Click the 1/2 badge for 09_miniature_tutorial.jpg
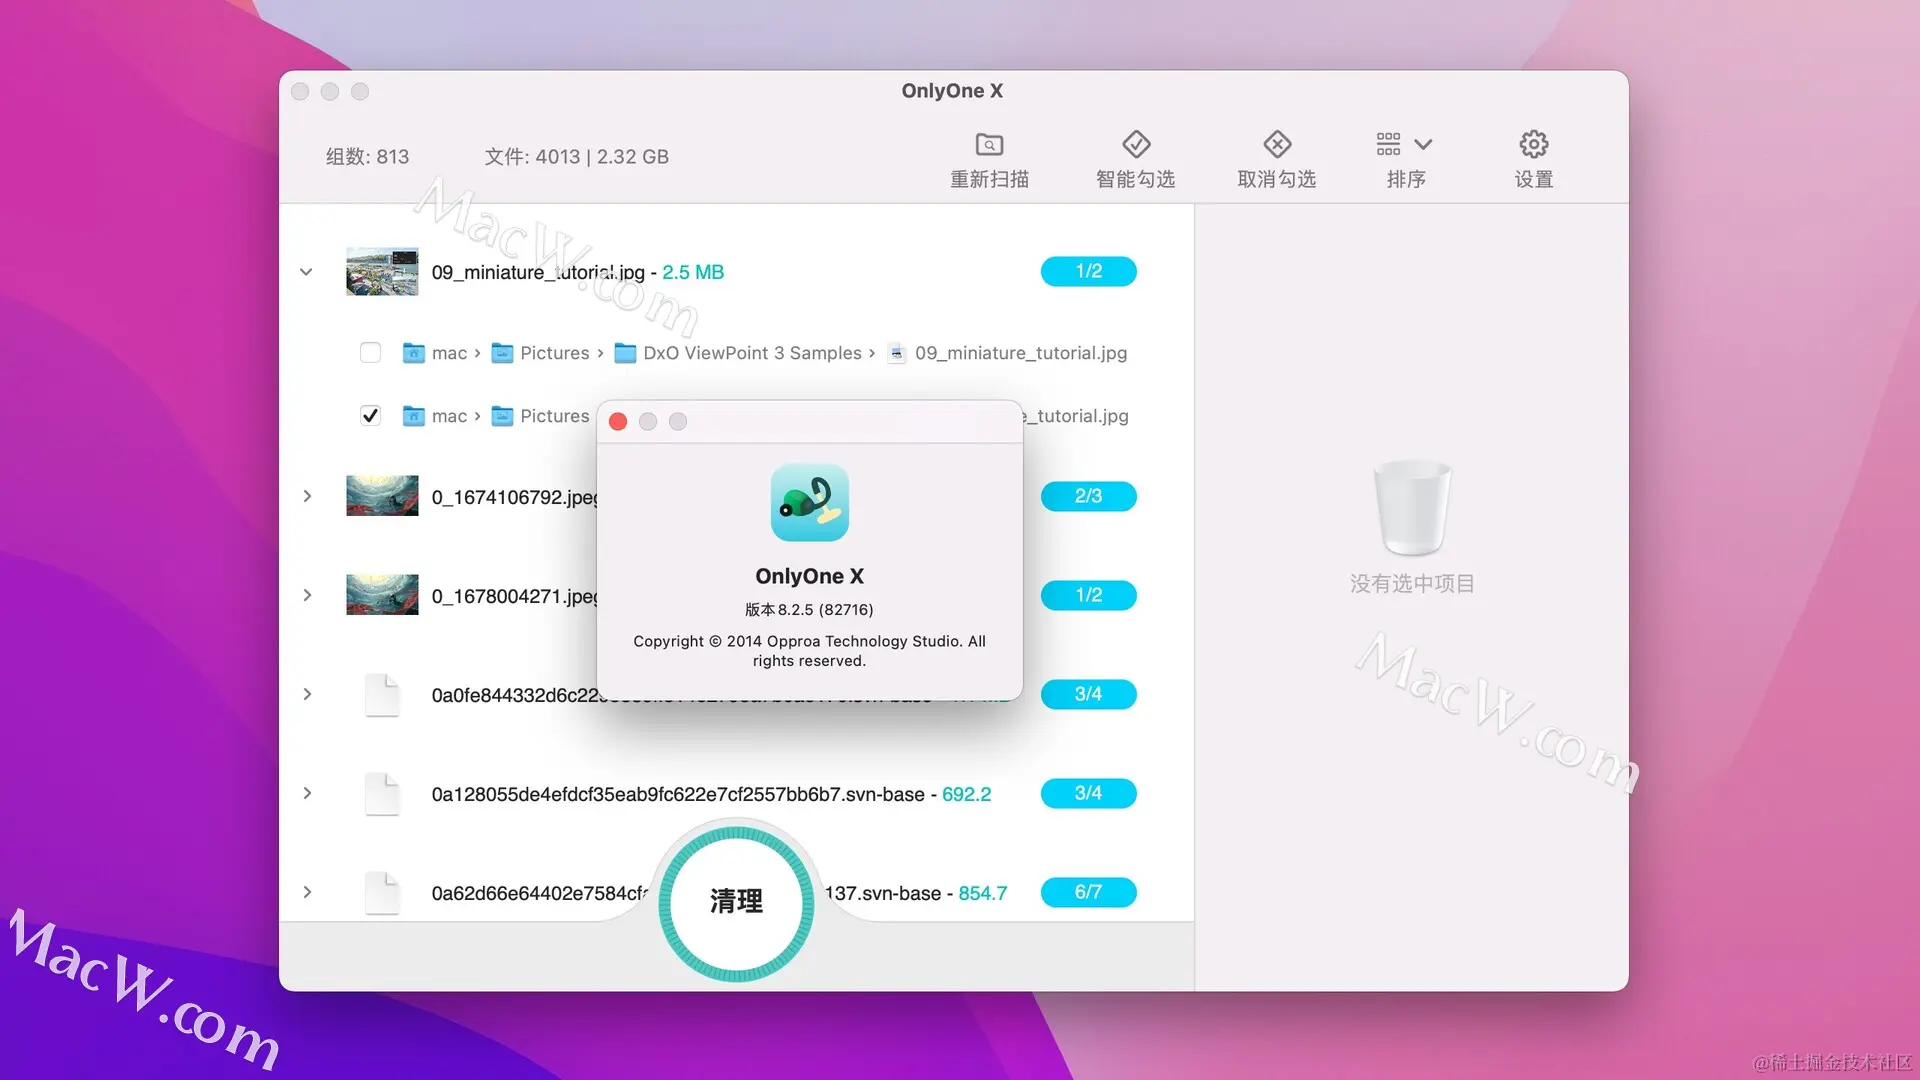Screen dimensions: 1920x1080 [x=1088, y=271]
